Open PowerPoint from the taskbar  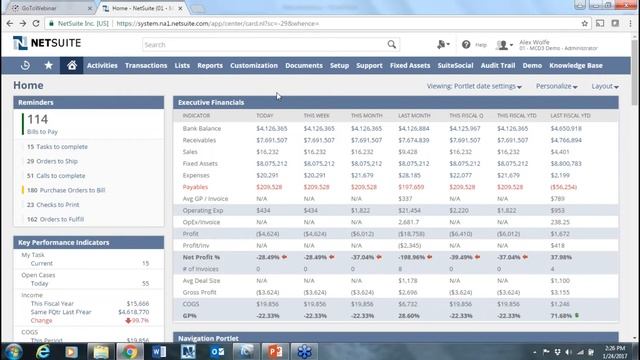(275, 352)
